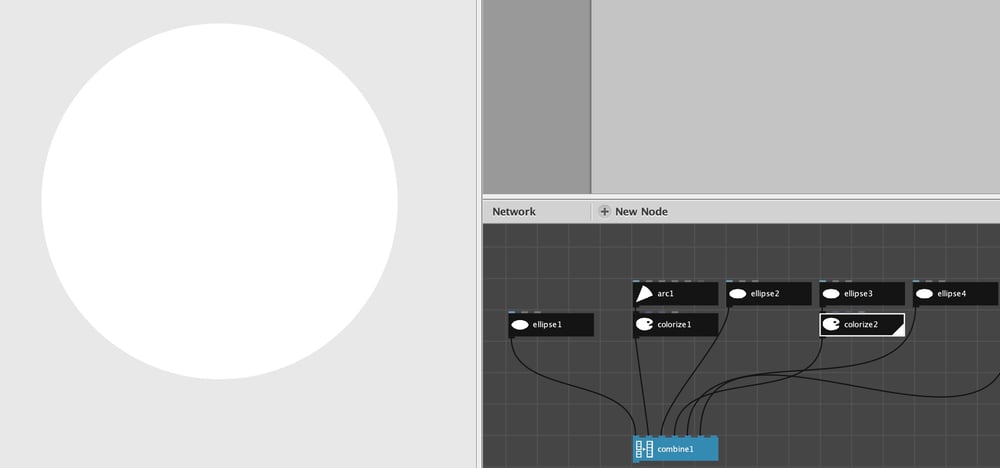Click the ellipse4 node oval icon
Image resolution: width=1000 pixels, height=468 pixels.
(x=924, y=294)
